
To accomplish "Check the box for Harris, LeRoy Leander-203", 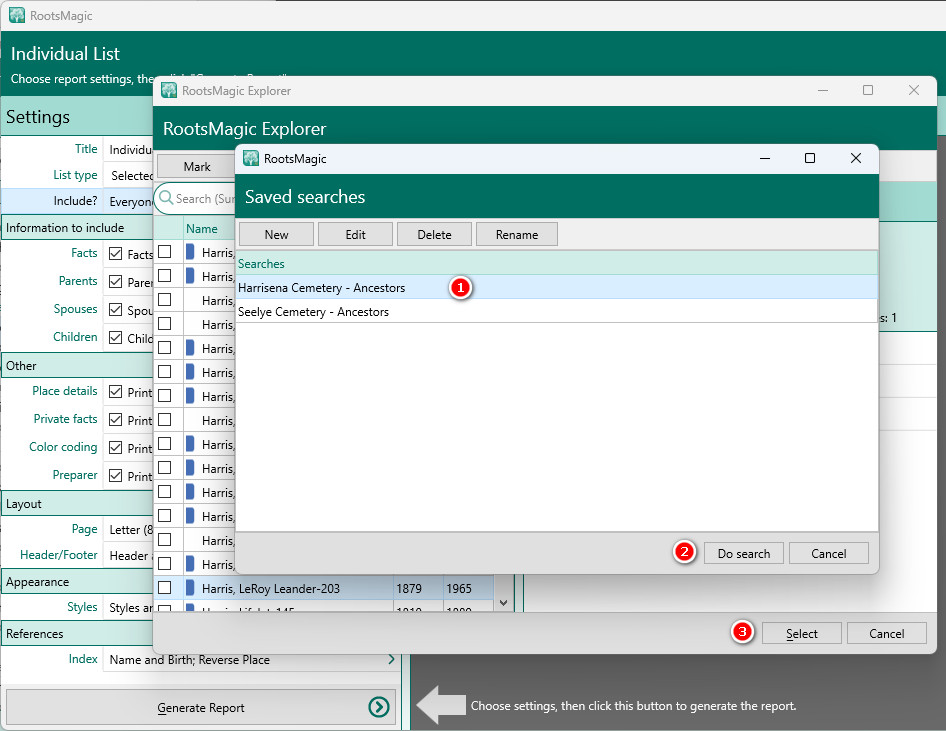I will 165,588.
